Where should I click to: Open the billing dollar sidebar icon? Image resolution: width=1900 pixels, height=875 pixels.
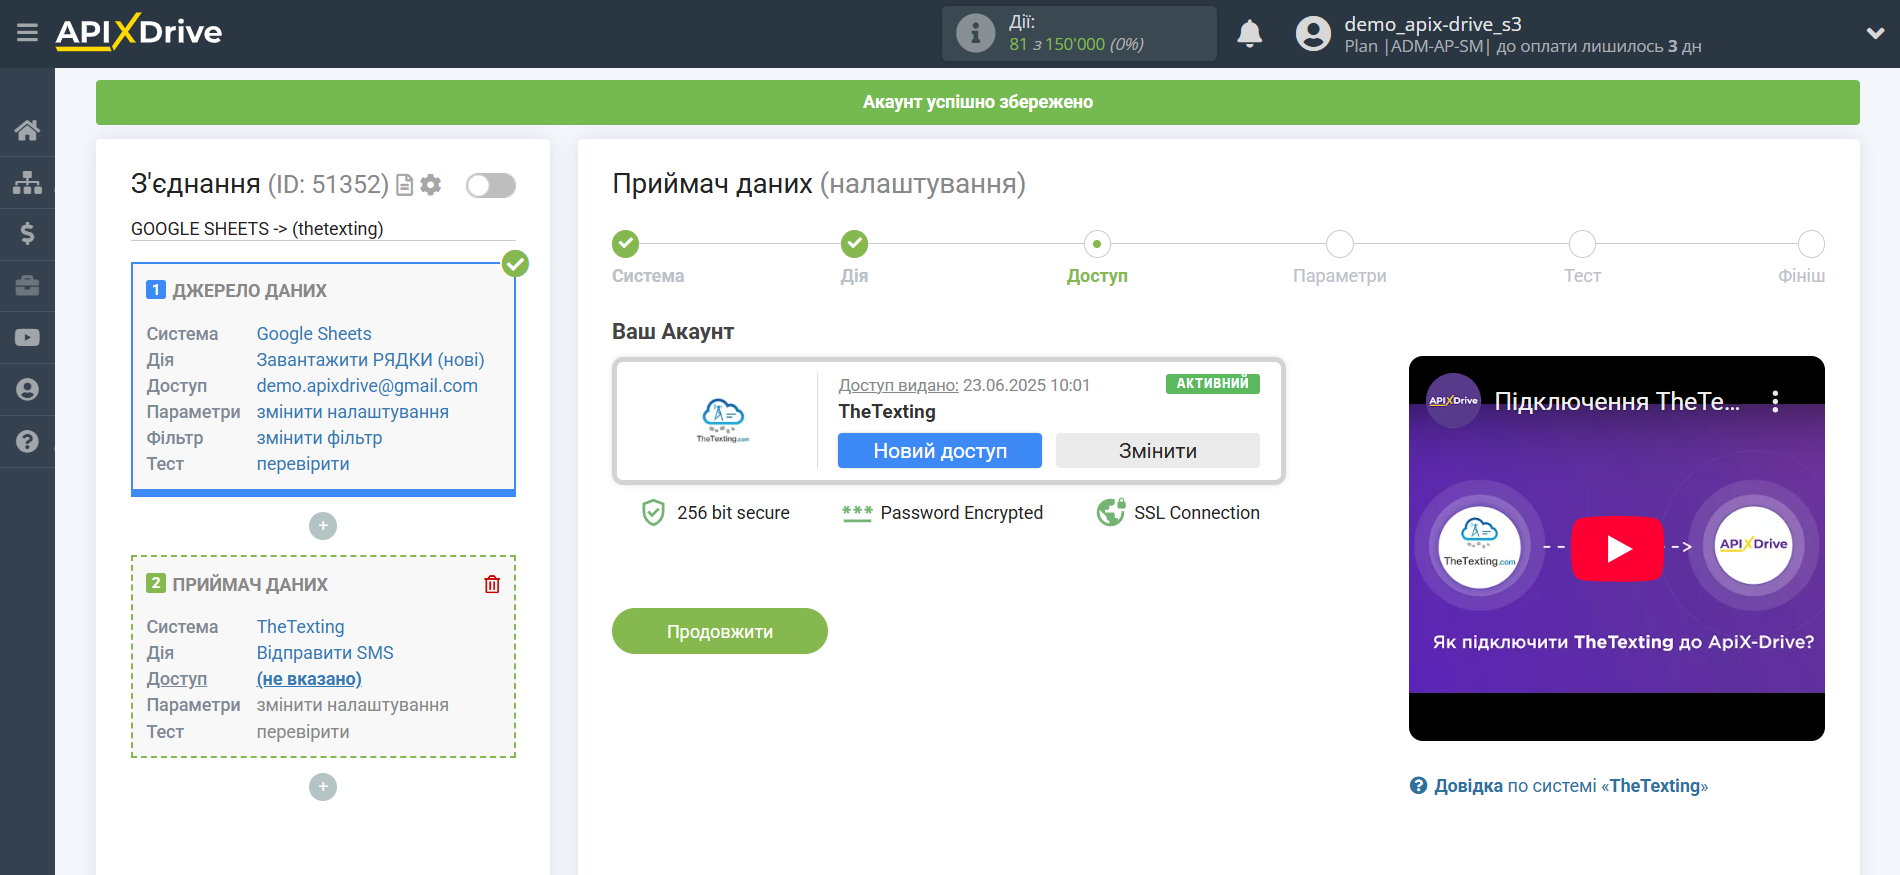pyautogui.click(x=27, y=234)
